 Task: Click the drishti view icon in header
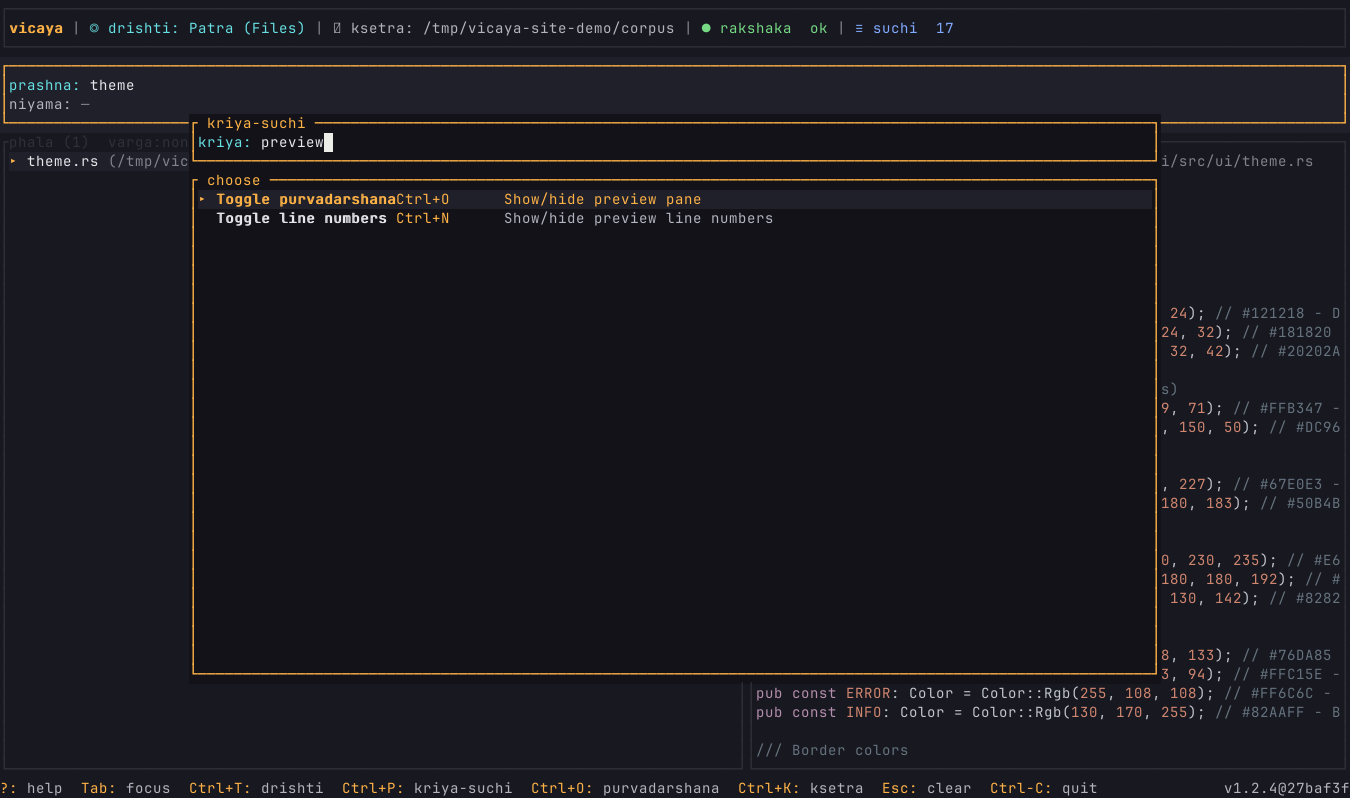point(94,28)
